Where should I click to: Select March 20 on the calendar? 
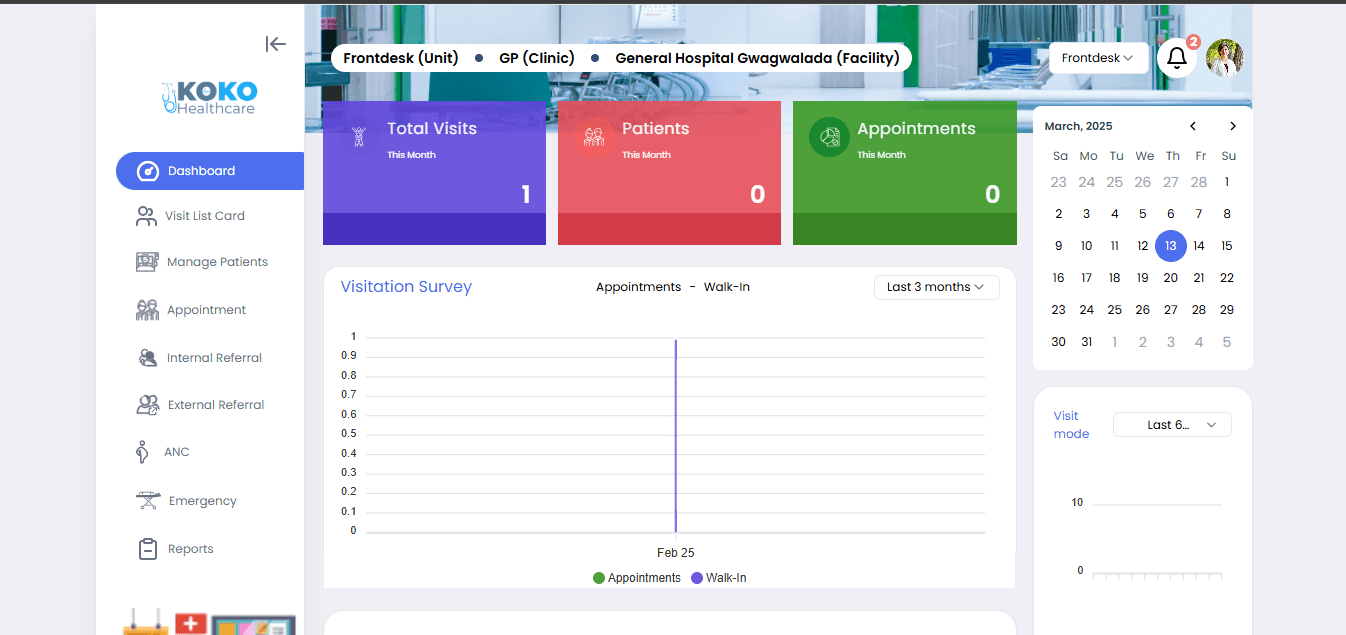click(x=1171, y=278)
